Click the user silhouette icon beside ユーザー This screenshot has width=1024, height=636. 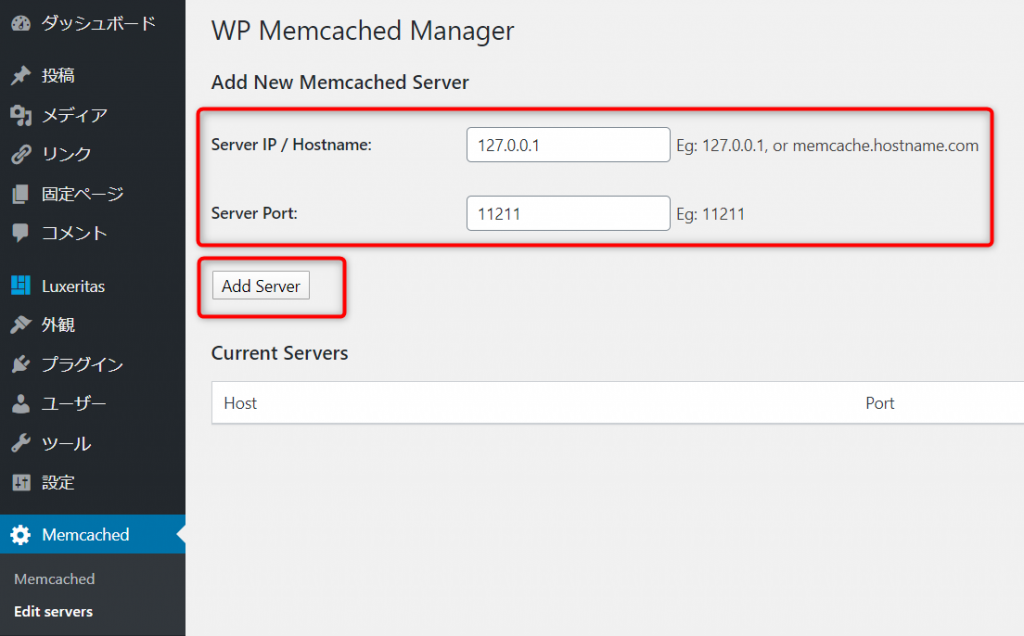click(20, 404)
